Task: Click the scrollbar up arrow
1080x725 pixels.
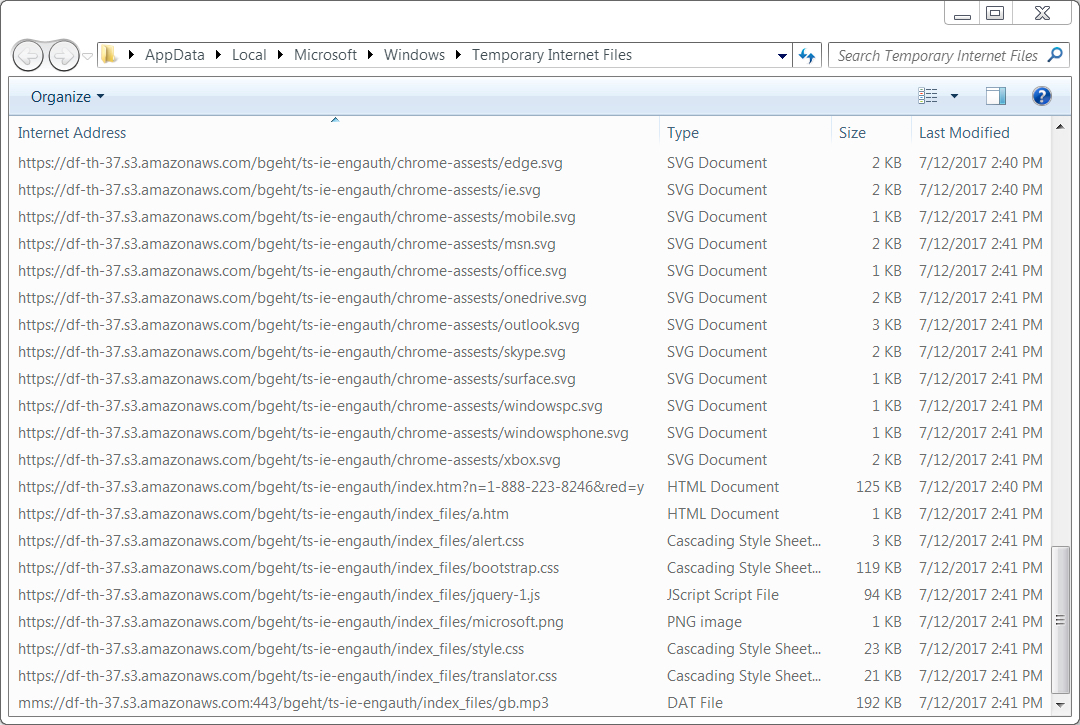Action: (1061, 127)
